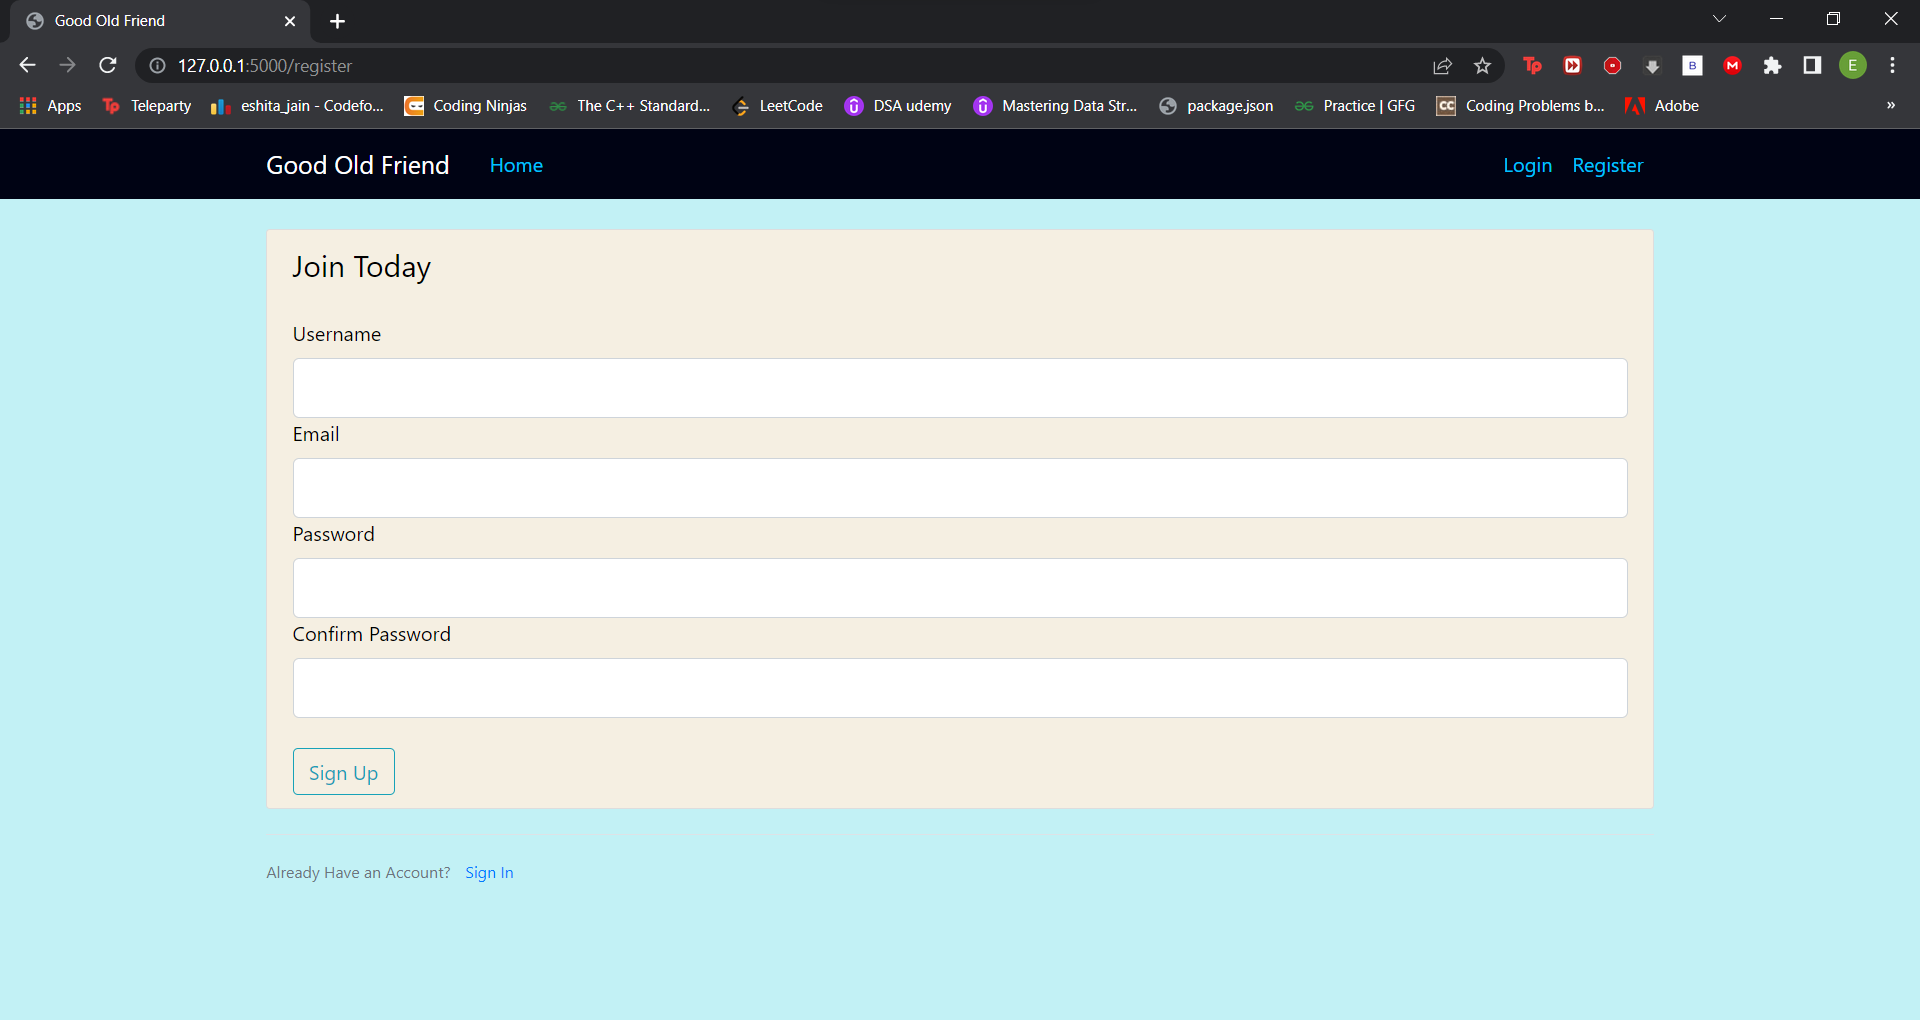The height and width of the screenshot is (1020, 1920).
Task: Click the reload page icon
Action: tap(108, 65)
